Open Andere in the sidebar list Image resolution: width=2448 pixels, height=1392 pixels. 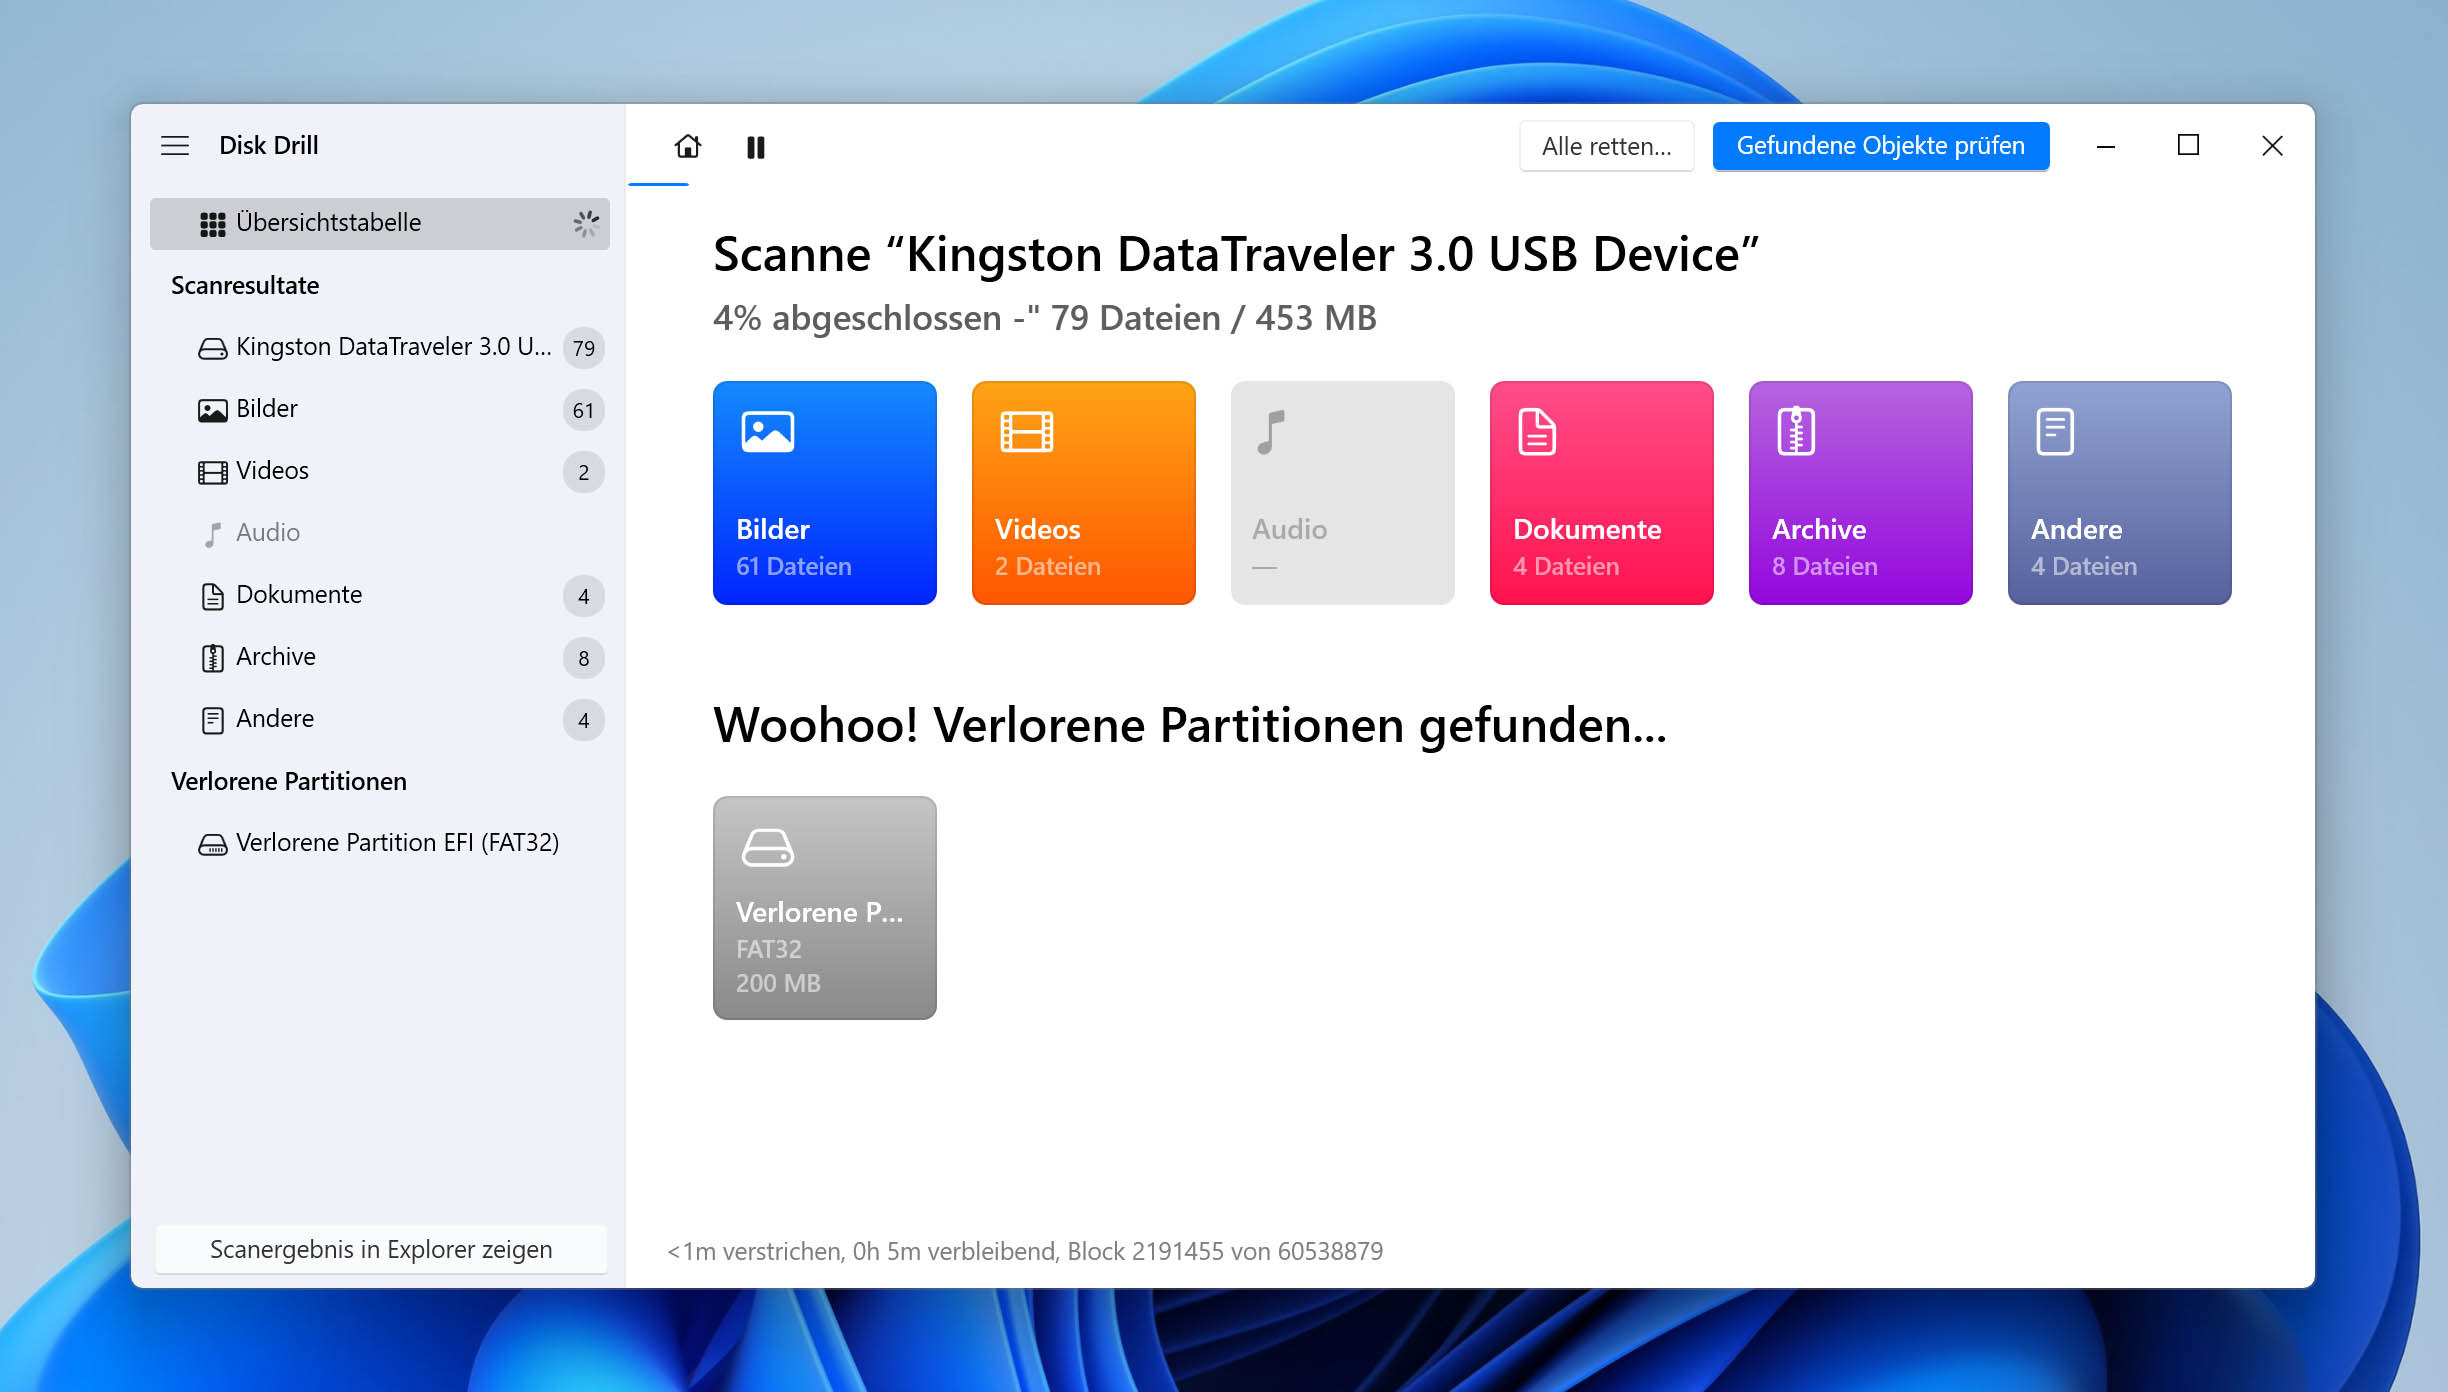pos(380,719)
